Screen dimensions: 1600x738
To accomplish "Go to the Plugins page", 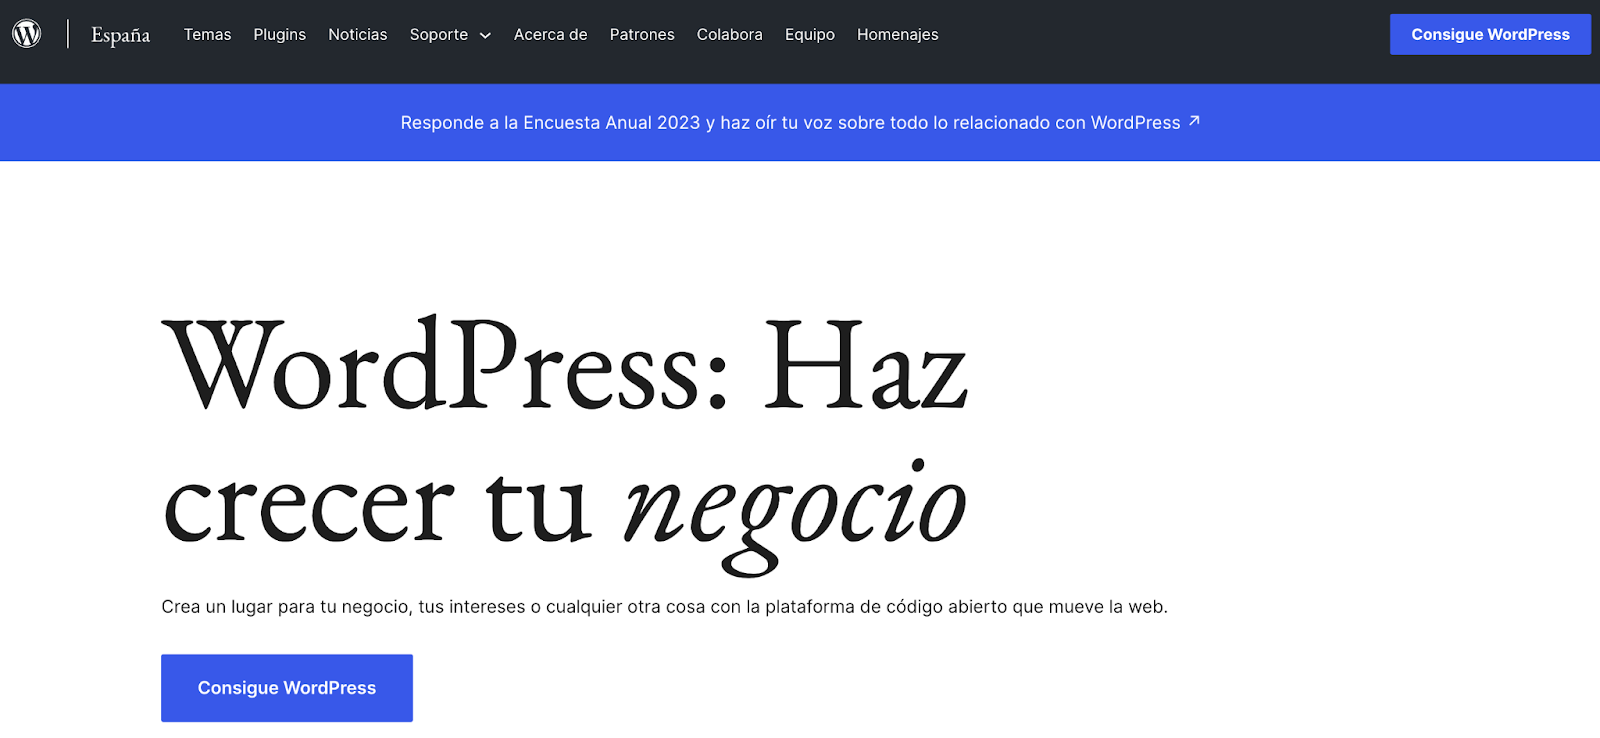I will 280,34.
